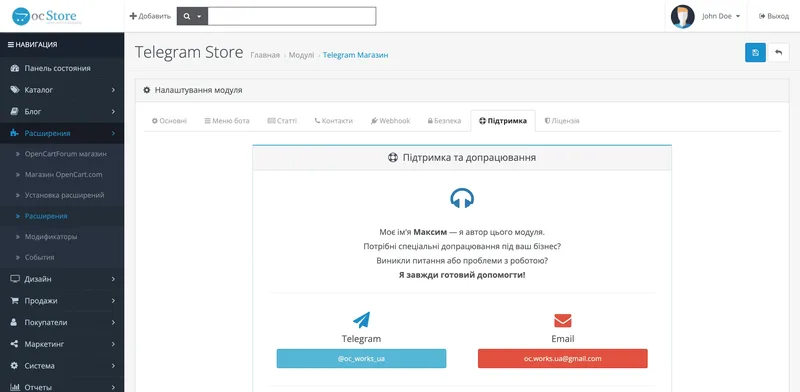Click the "Я завжди готовий допомогти!" text
The image size is (800, 392).
pos(462,275)
